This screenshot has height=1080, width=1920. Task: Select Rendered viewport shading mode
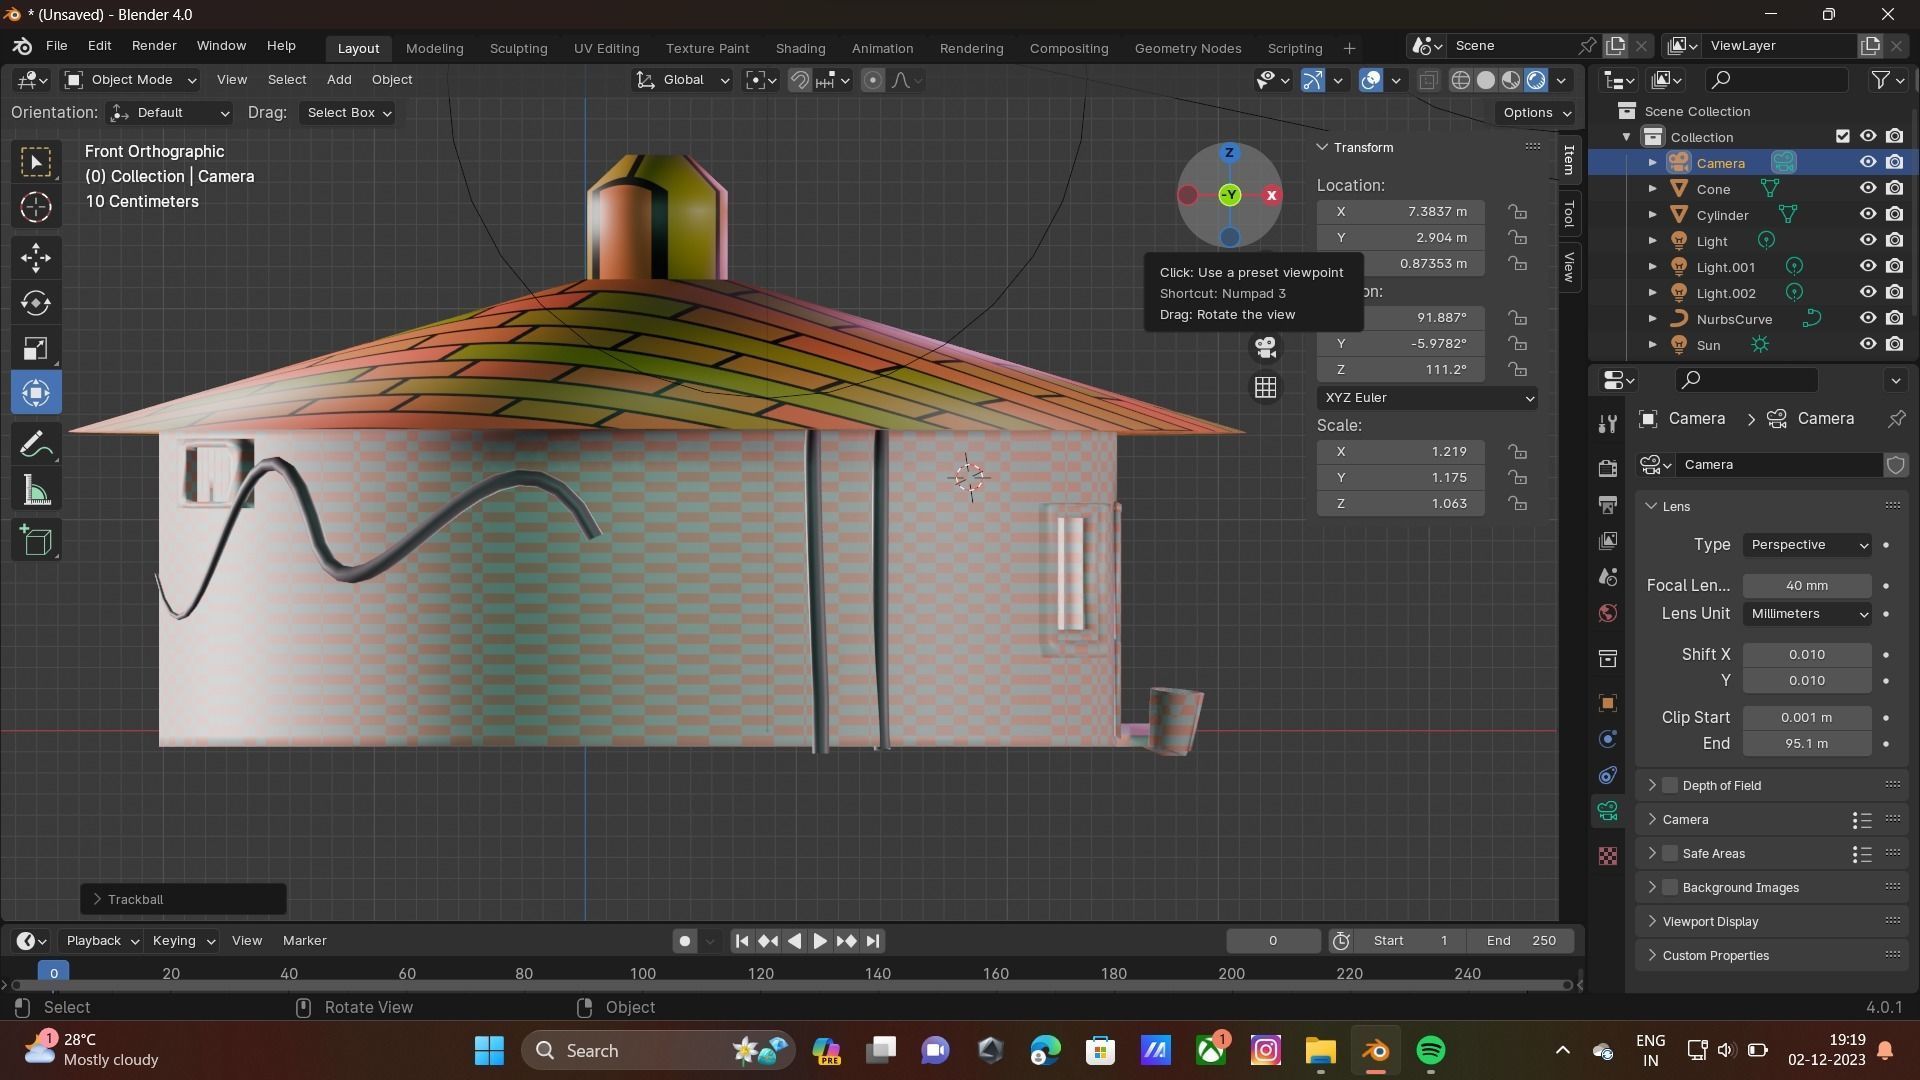[1536, 80]
